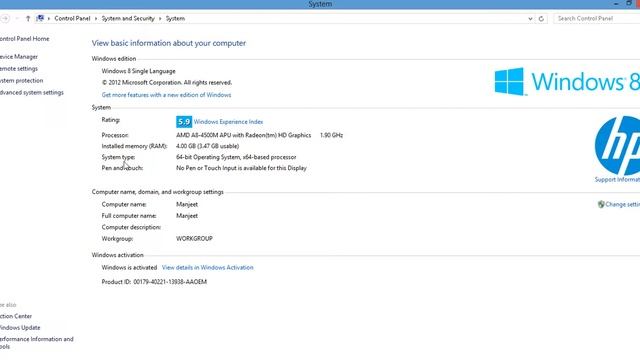Open Advanced system settings
Viewport: 640px width, 360px height.
tap(31, 93)
